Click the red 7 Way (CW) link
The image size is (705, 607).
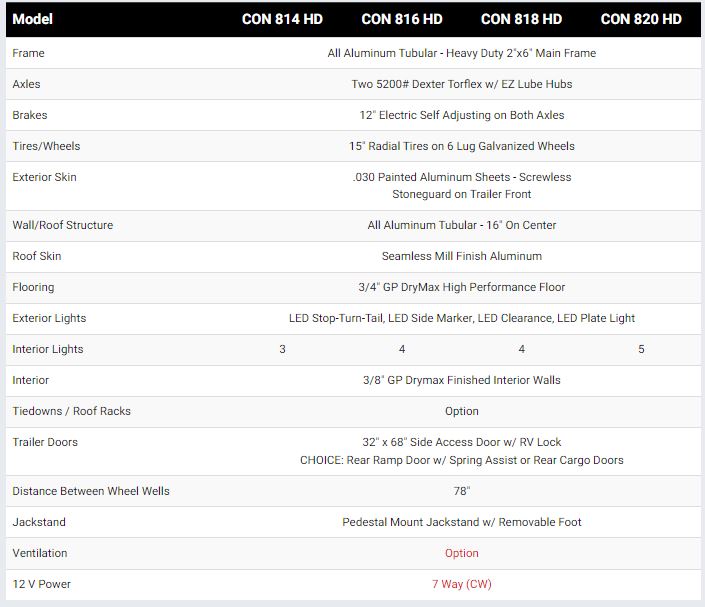[462, 584]
